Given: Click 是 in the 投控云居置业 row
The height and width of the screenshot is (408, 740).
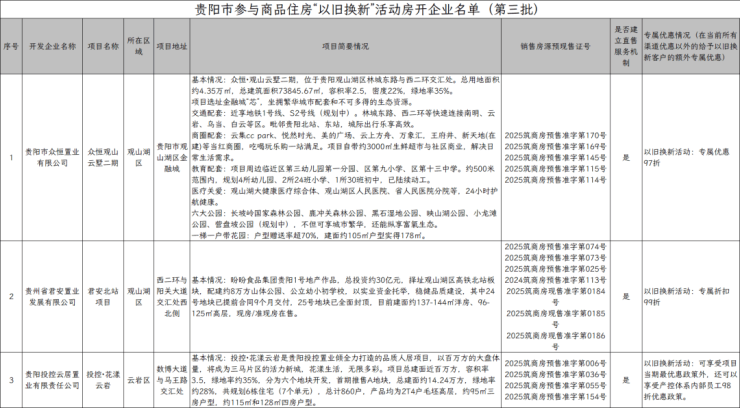Looking at the screenshot, I should coord(626,380).
